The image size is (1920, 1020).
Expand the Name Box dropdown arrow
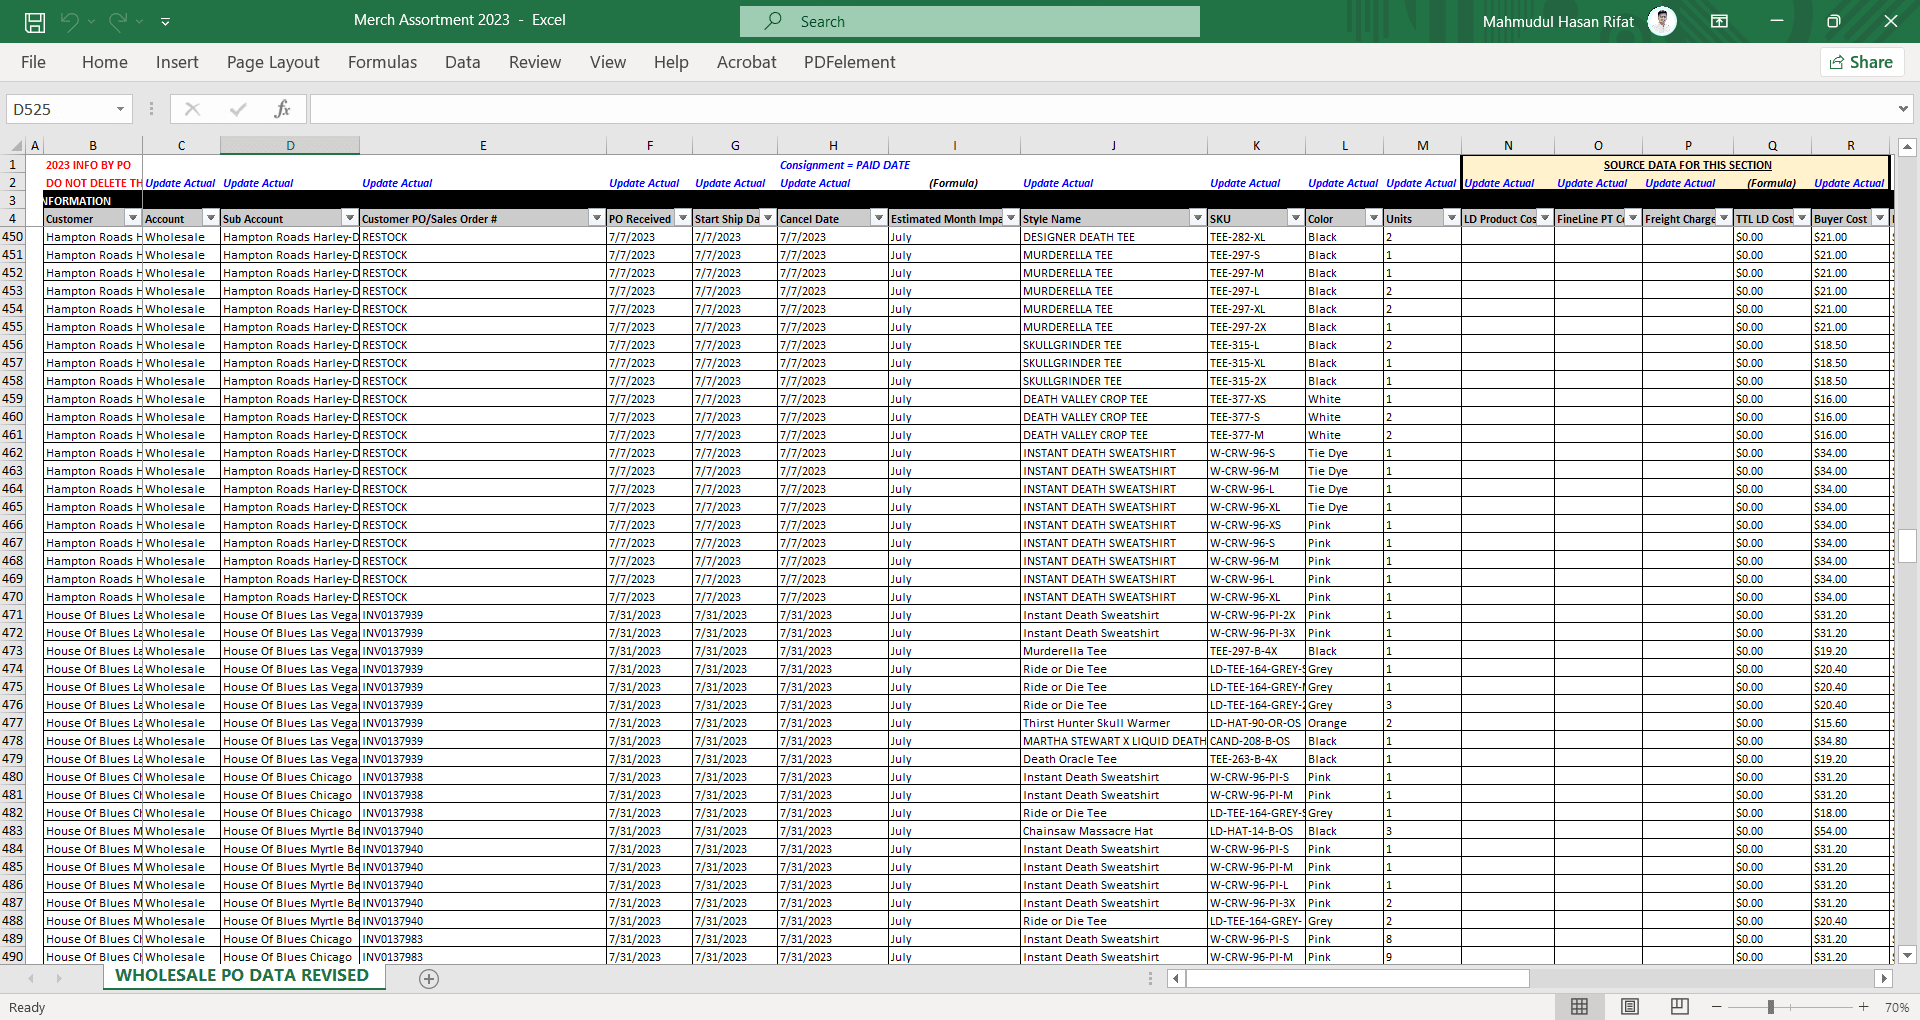(x=121, y=109)
